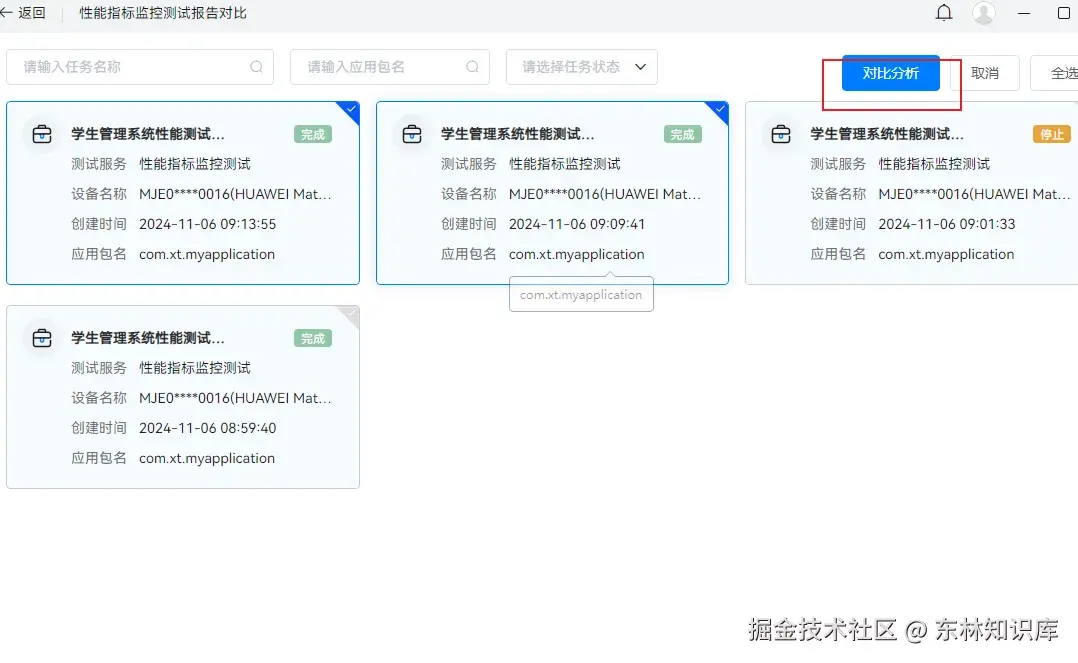This screenshot has width=1078, height=663.
Task: Click creation time 2024-11-06 09:13:55
Action: point(208,224)
